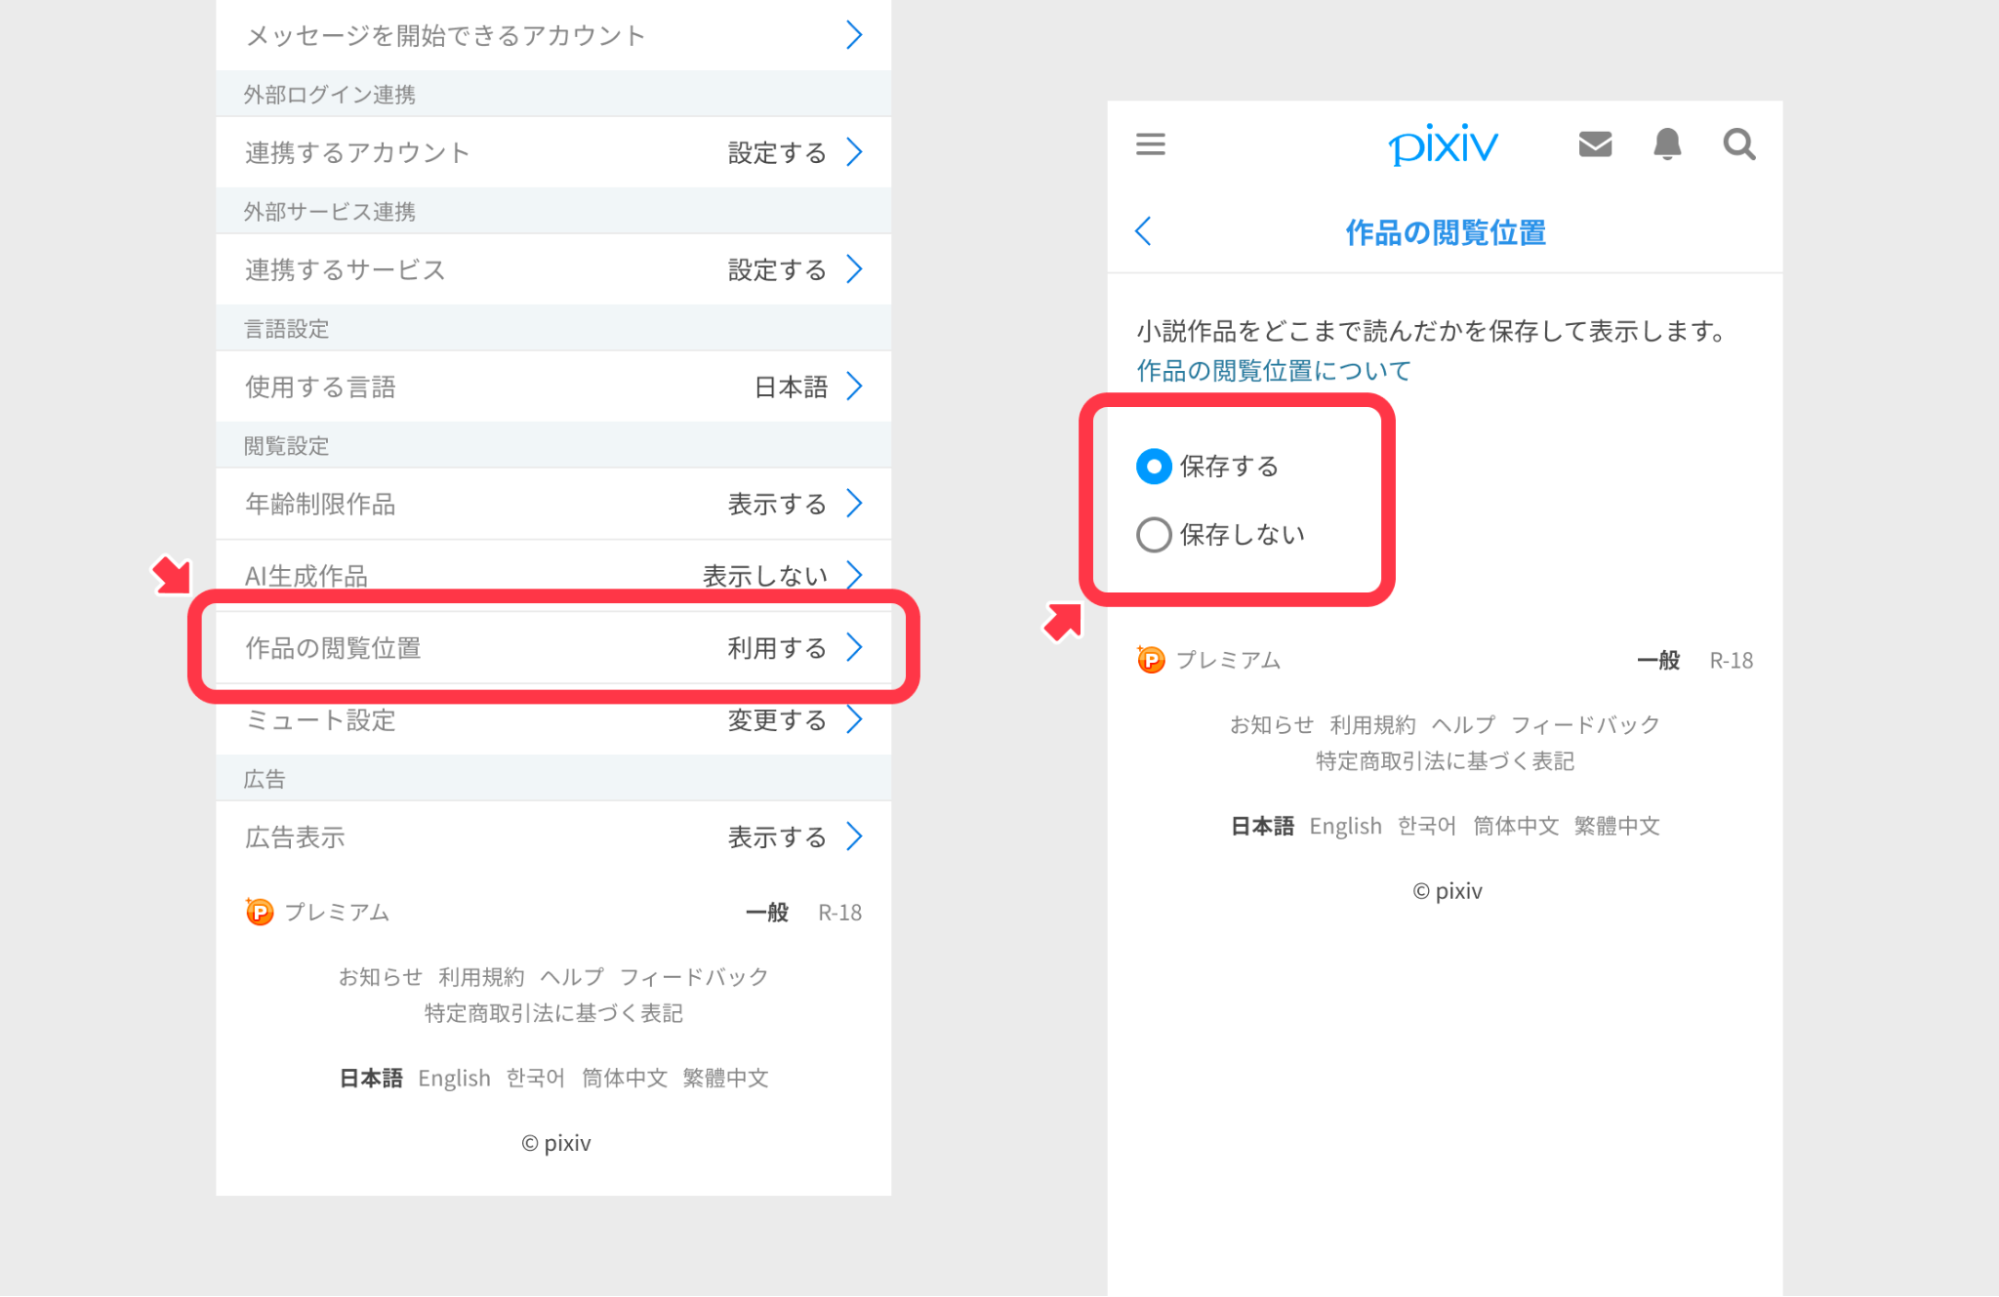The height and width of the screenshot is (1297, 1999).
Task: Go back with the left chevron icon
Action: 1144,231
